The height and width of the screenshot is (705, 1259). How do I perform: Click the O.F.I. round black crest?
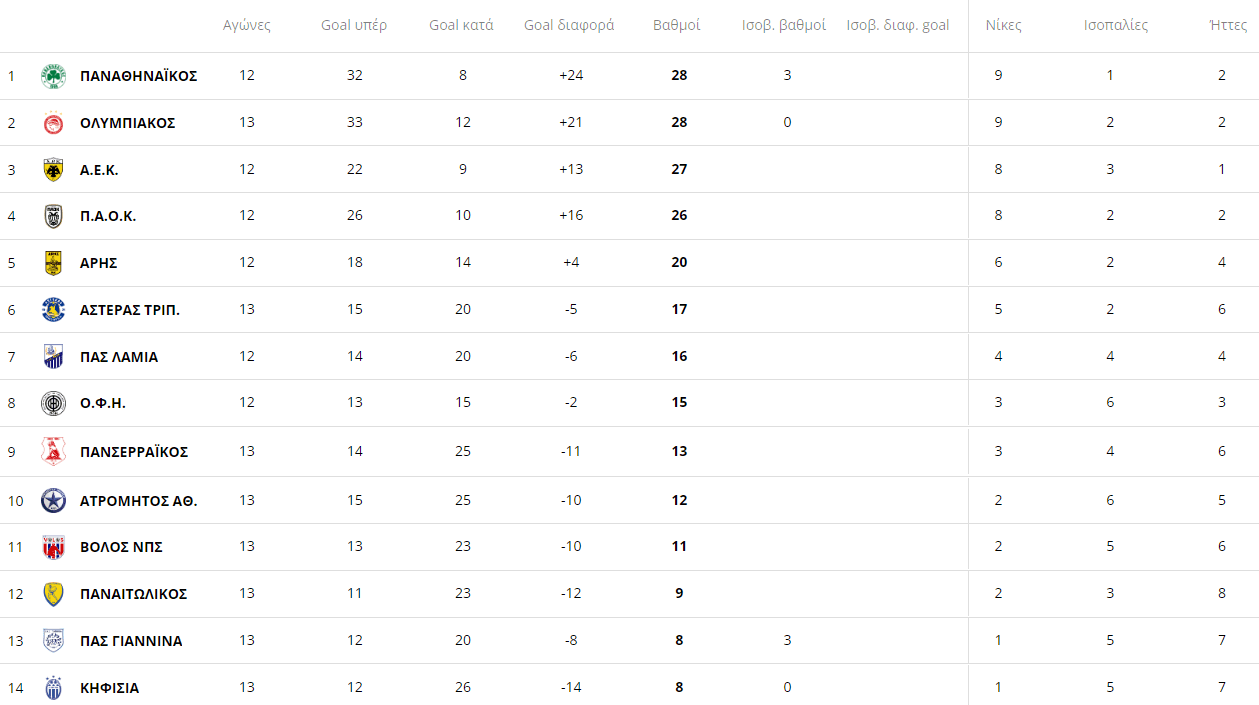(53, 403)
